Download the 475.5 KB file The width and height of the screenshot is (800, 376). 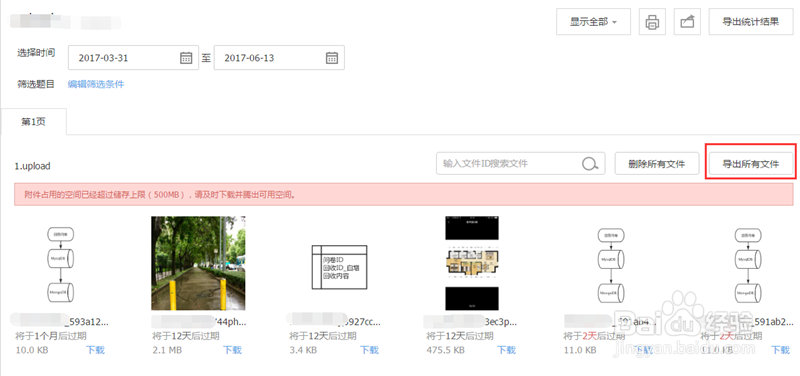click(507, 350)
